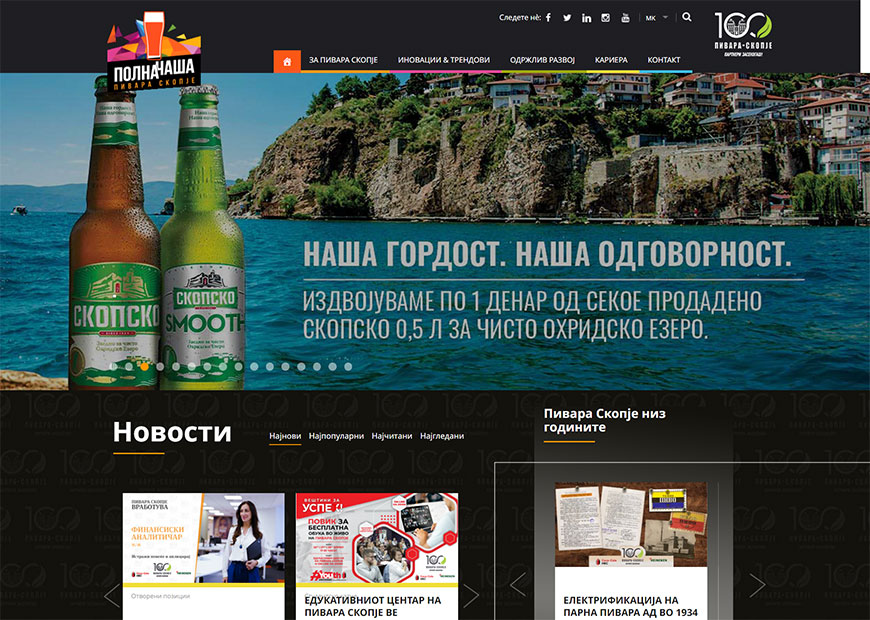Open the Иновации & Трендови menu
Image resolution: width=870 pixels, height=620 pixels.
(444, 60)
